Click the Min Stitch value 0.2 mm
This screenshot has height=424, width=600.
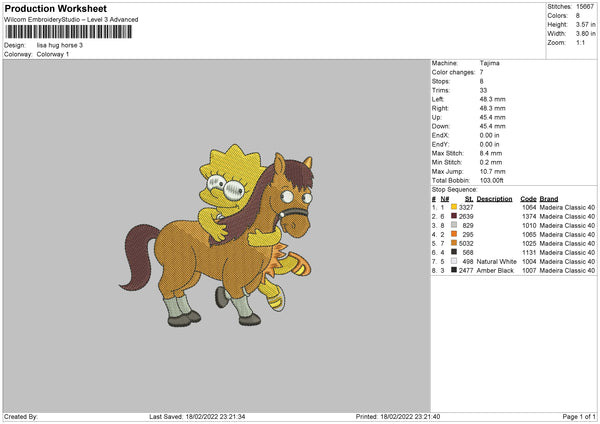491,163
